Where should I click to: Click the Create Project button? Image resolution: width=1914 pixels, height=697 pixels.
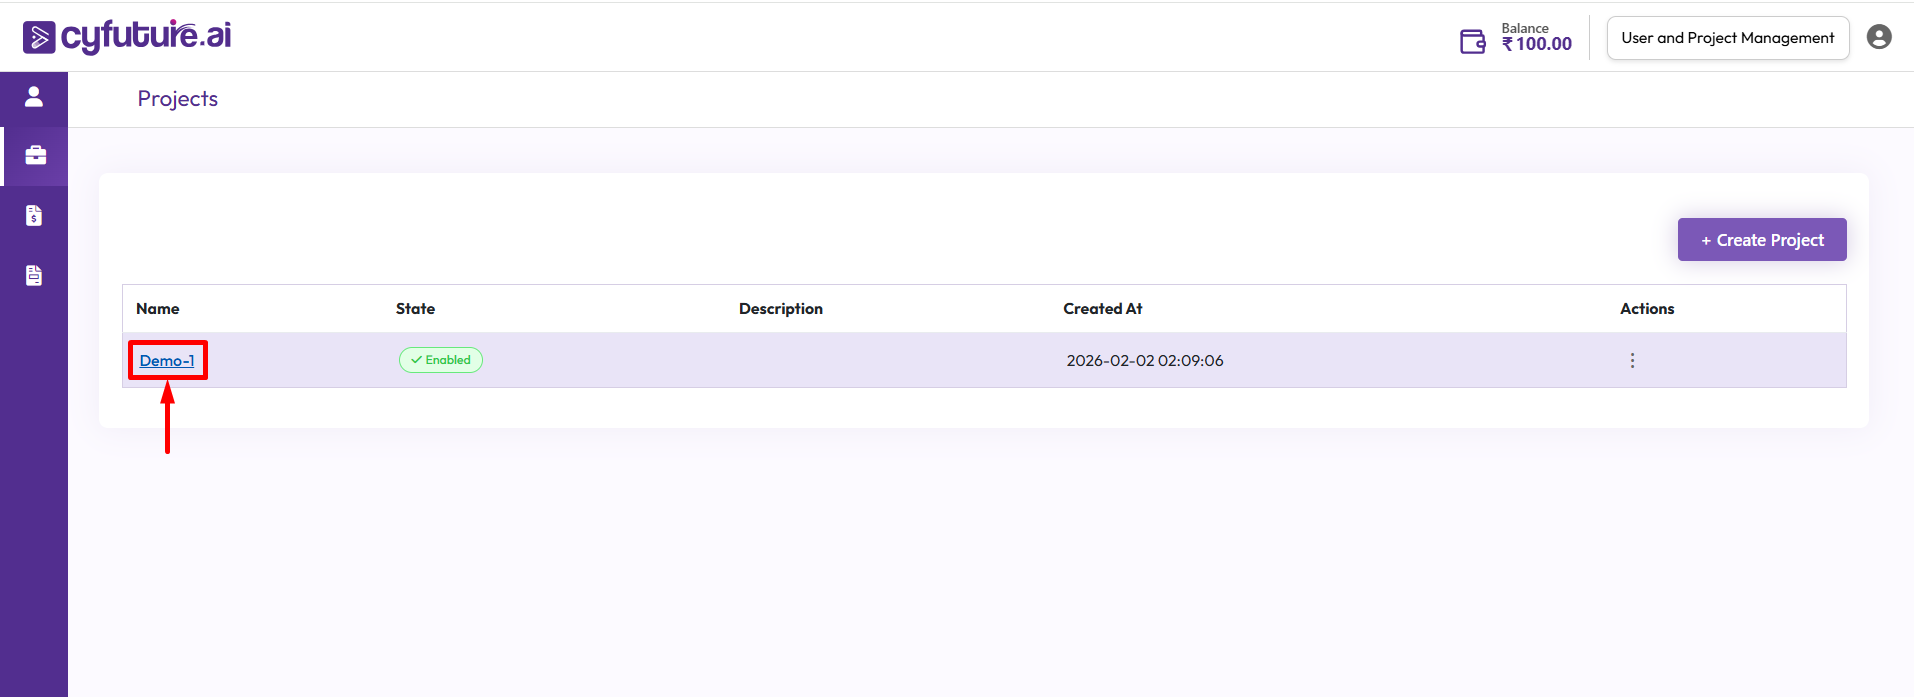point(1761,240)
